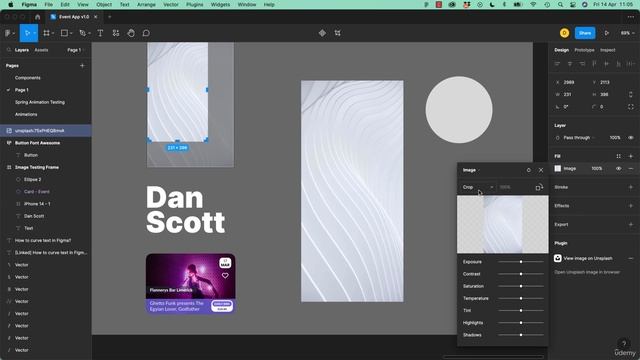Add a stroke

click(x=631, y=187)
